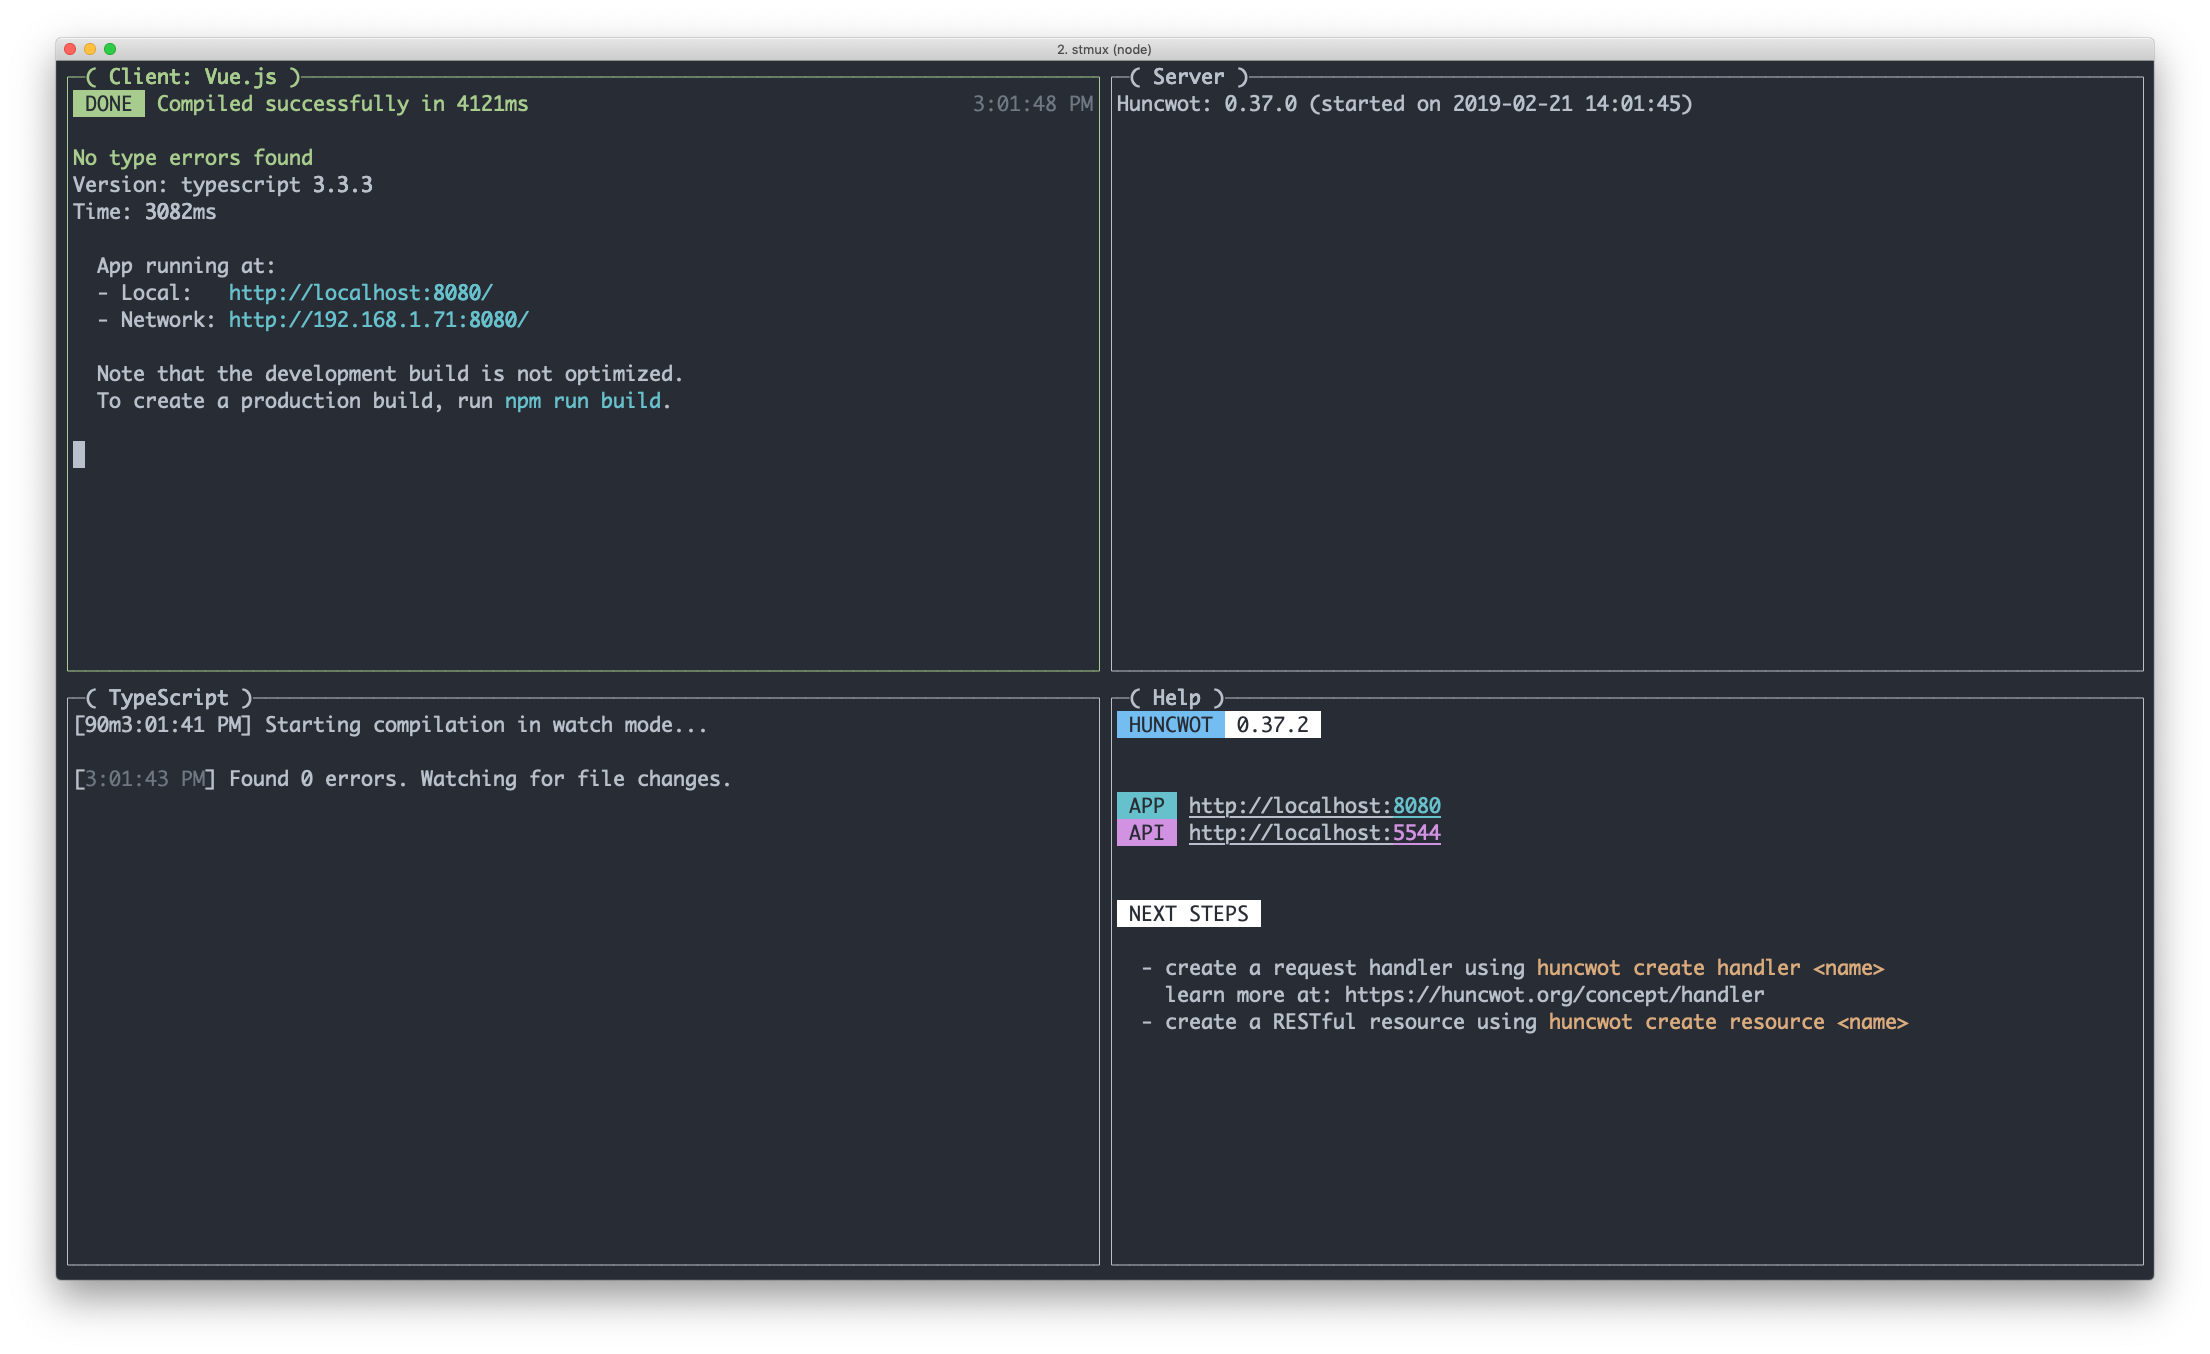Viewport: 2210px width, 1354px height.
Task: Click the purple API label badge
Action: 1146,833
